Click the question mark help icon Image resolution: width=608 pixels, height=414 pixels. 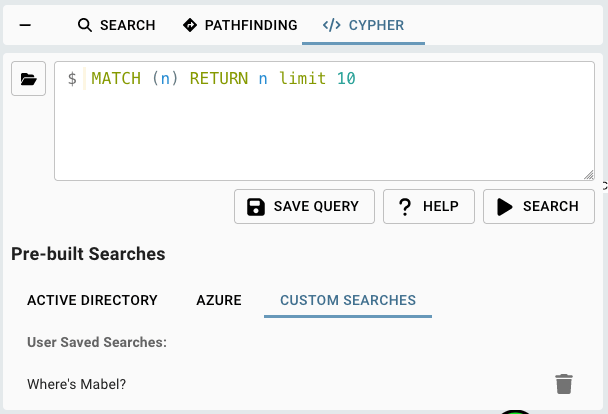pyautogui.click(x=405, y=207)
